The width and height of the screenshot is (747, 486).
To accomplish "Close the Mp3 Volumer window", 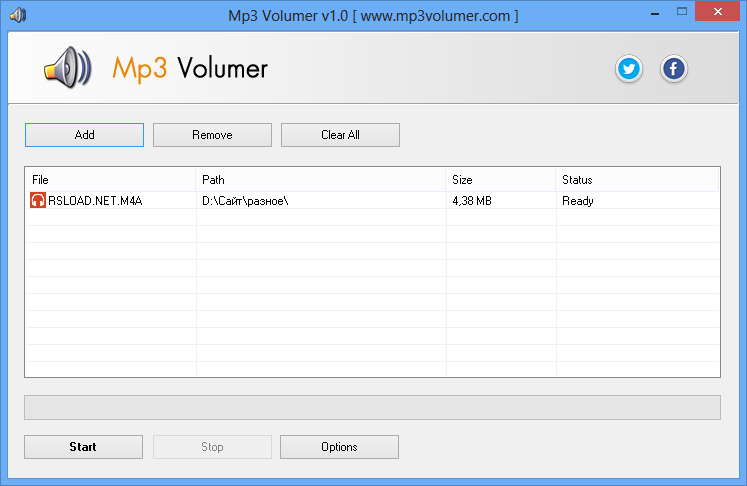I will pos(717,12).
